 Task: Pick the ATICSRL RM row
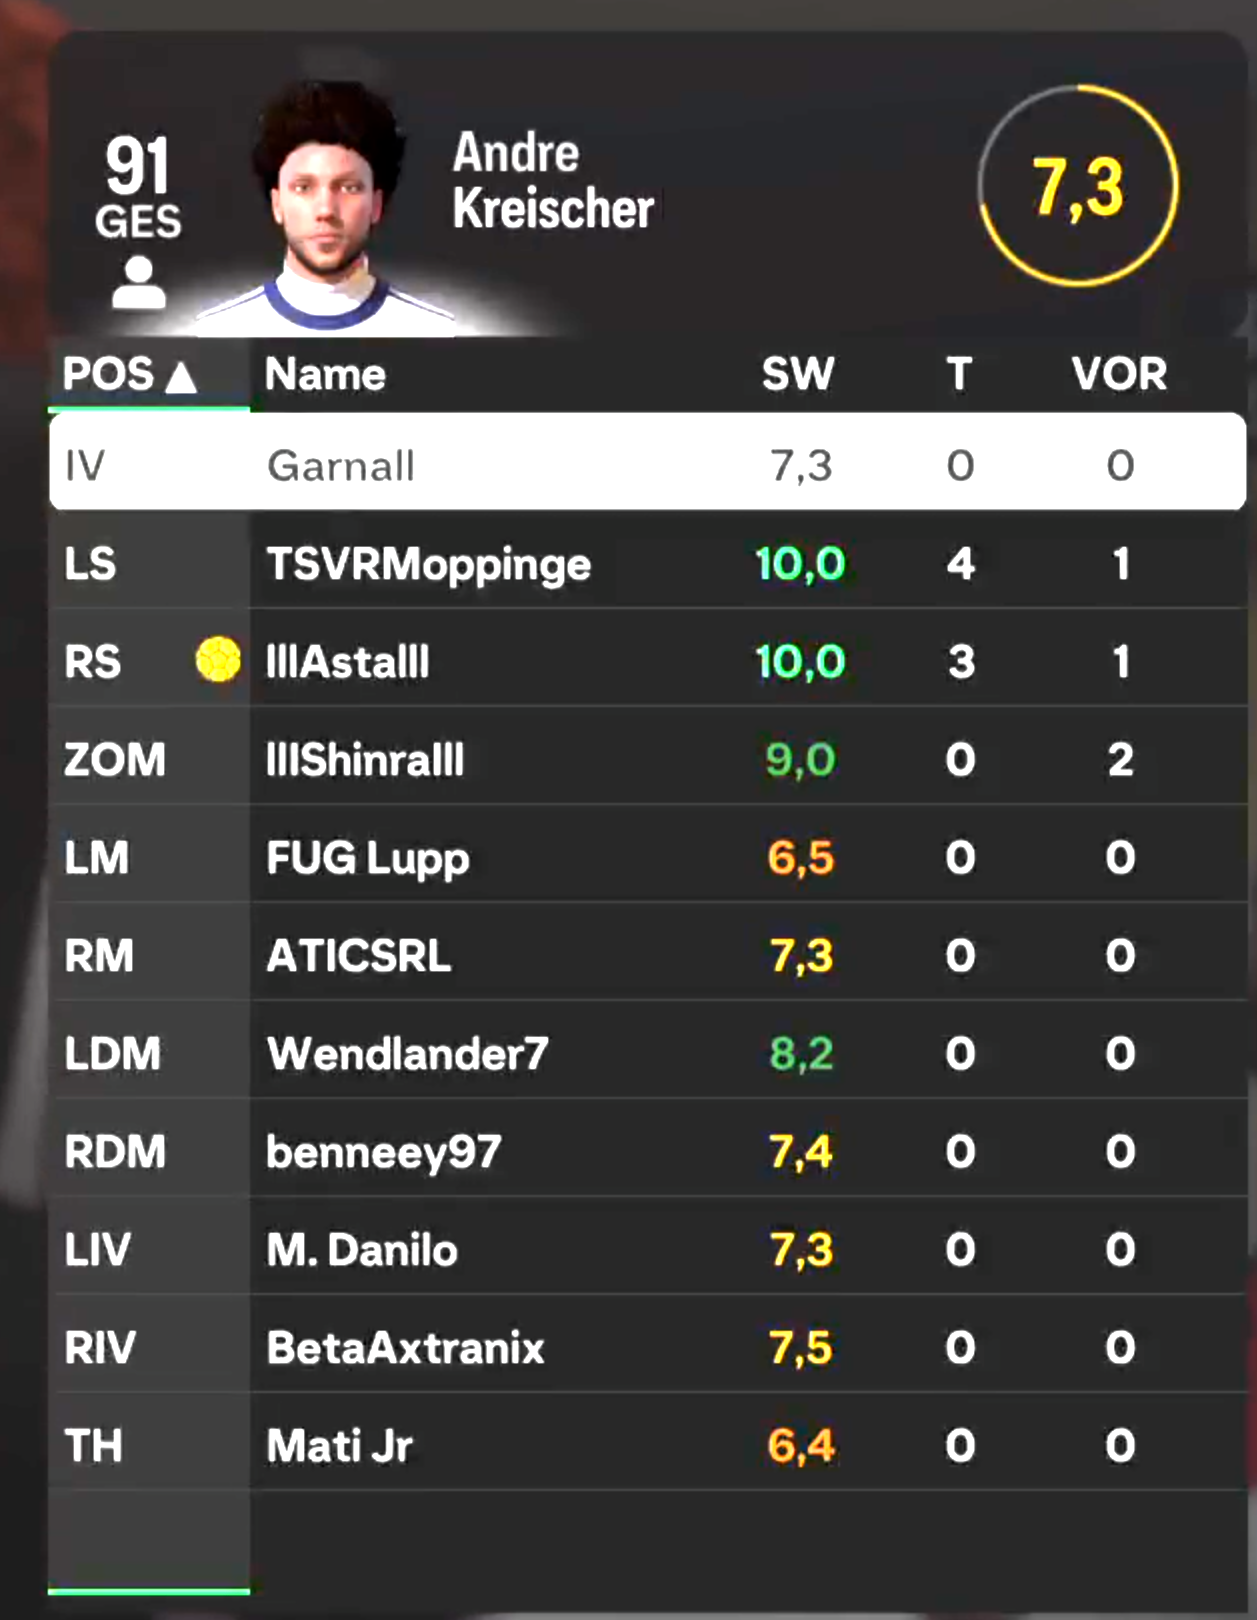coord(648,955)
